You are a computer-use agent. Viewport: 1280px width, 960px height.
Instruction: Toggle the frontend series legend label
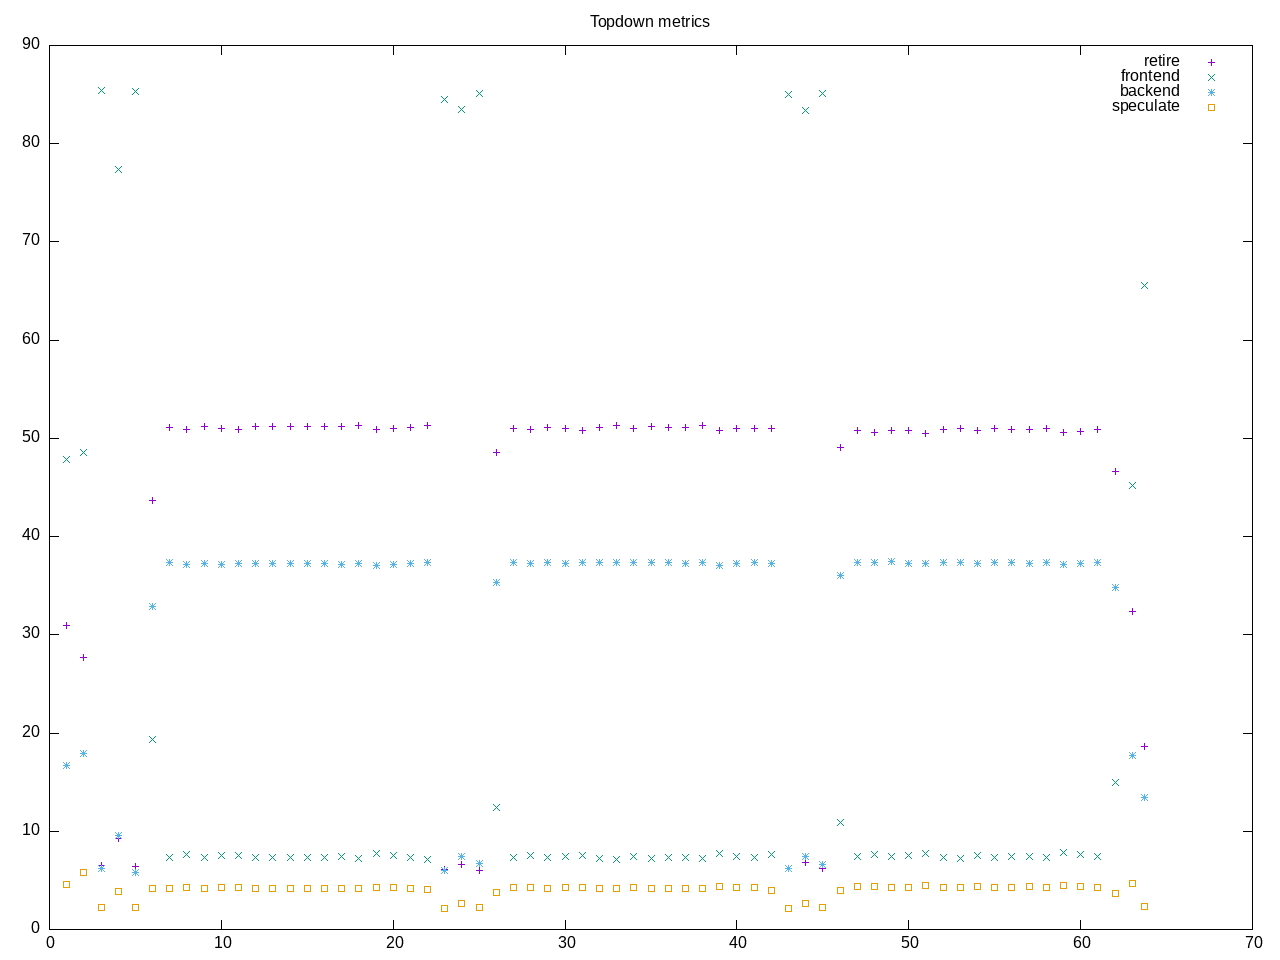tap(1149, 76)
